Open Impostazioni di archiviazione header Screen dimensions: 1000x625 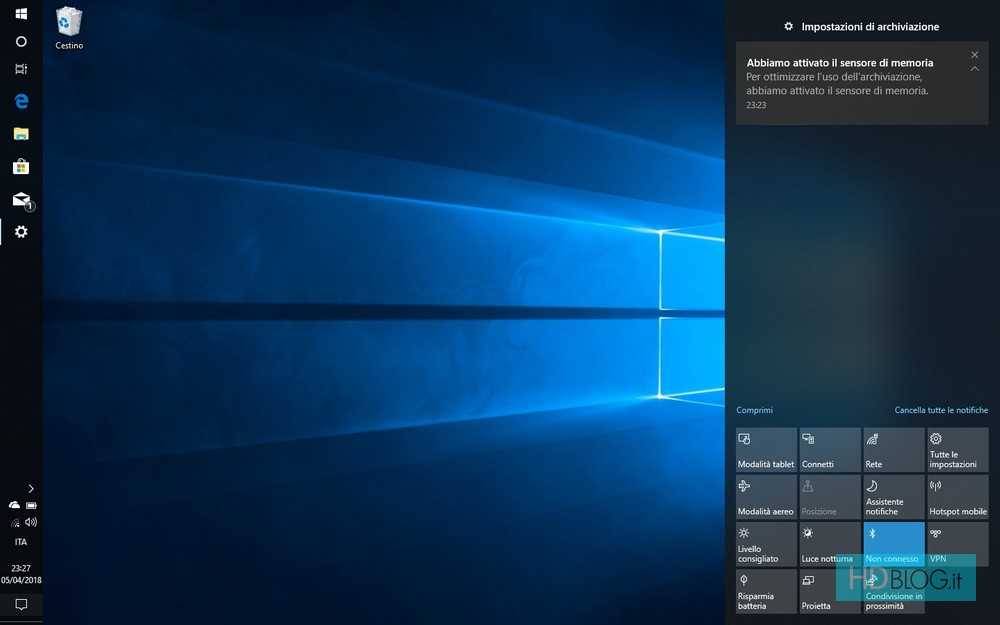[862, 27]
